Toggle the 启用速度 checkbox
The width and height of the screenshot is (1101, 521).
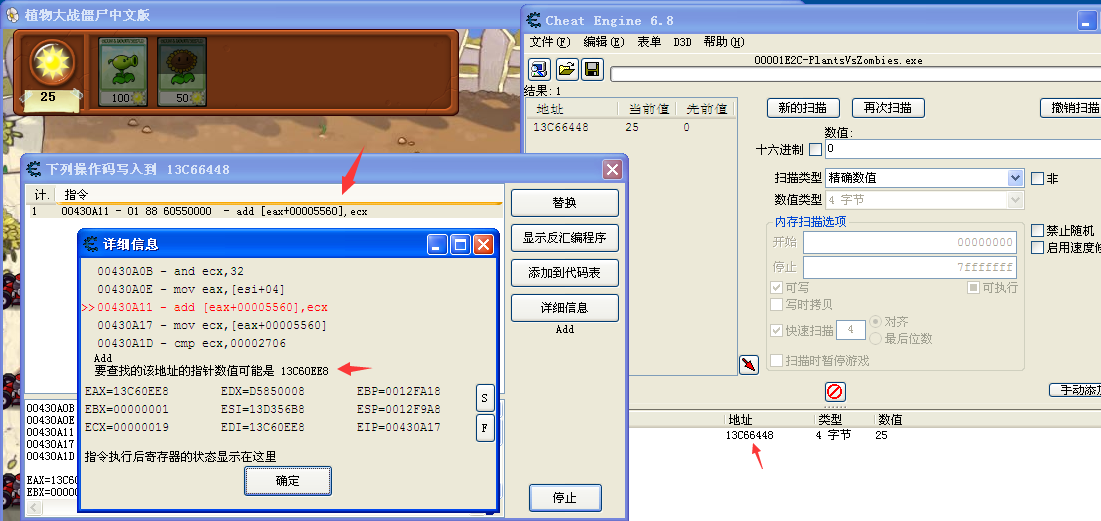point(1037,247)
